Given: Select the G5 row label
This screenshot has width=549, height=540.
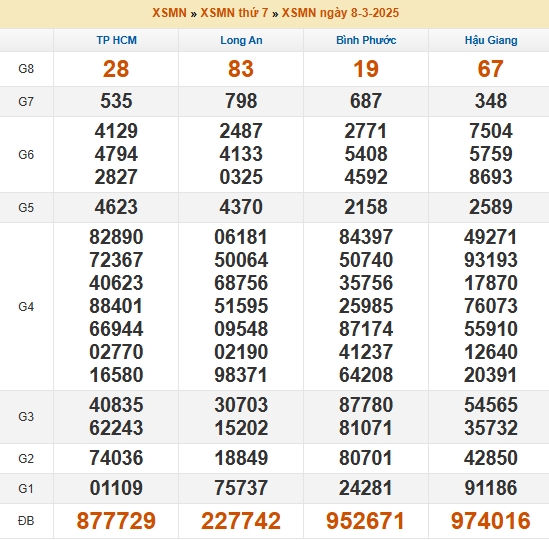Looking at the screenshot, I should coord(26,208).
